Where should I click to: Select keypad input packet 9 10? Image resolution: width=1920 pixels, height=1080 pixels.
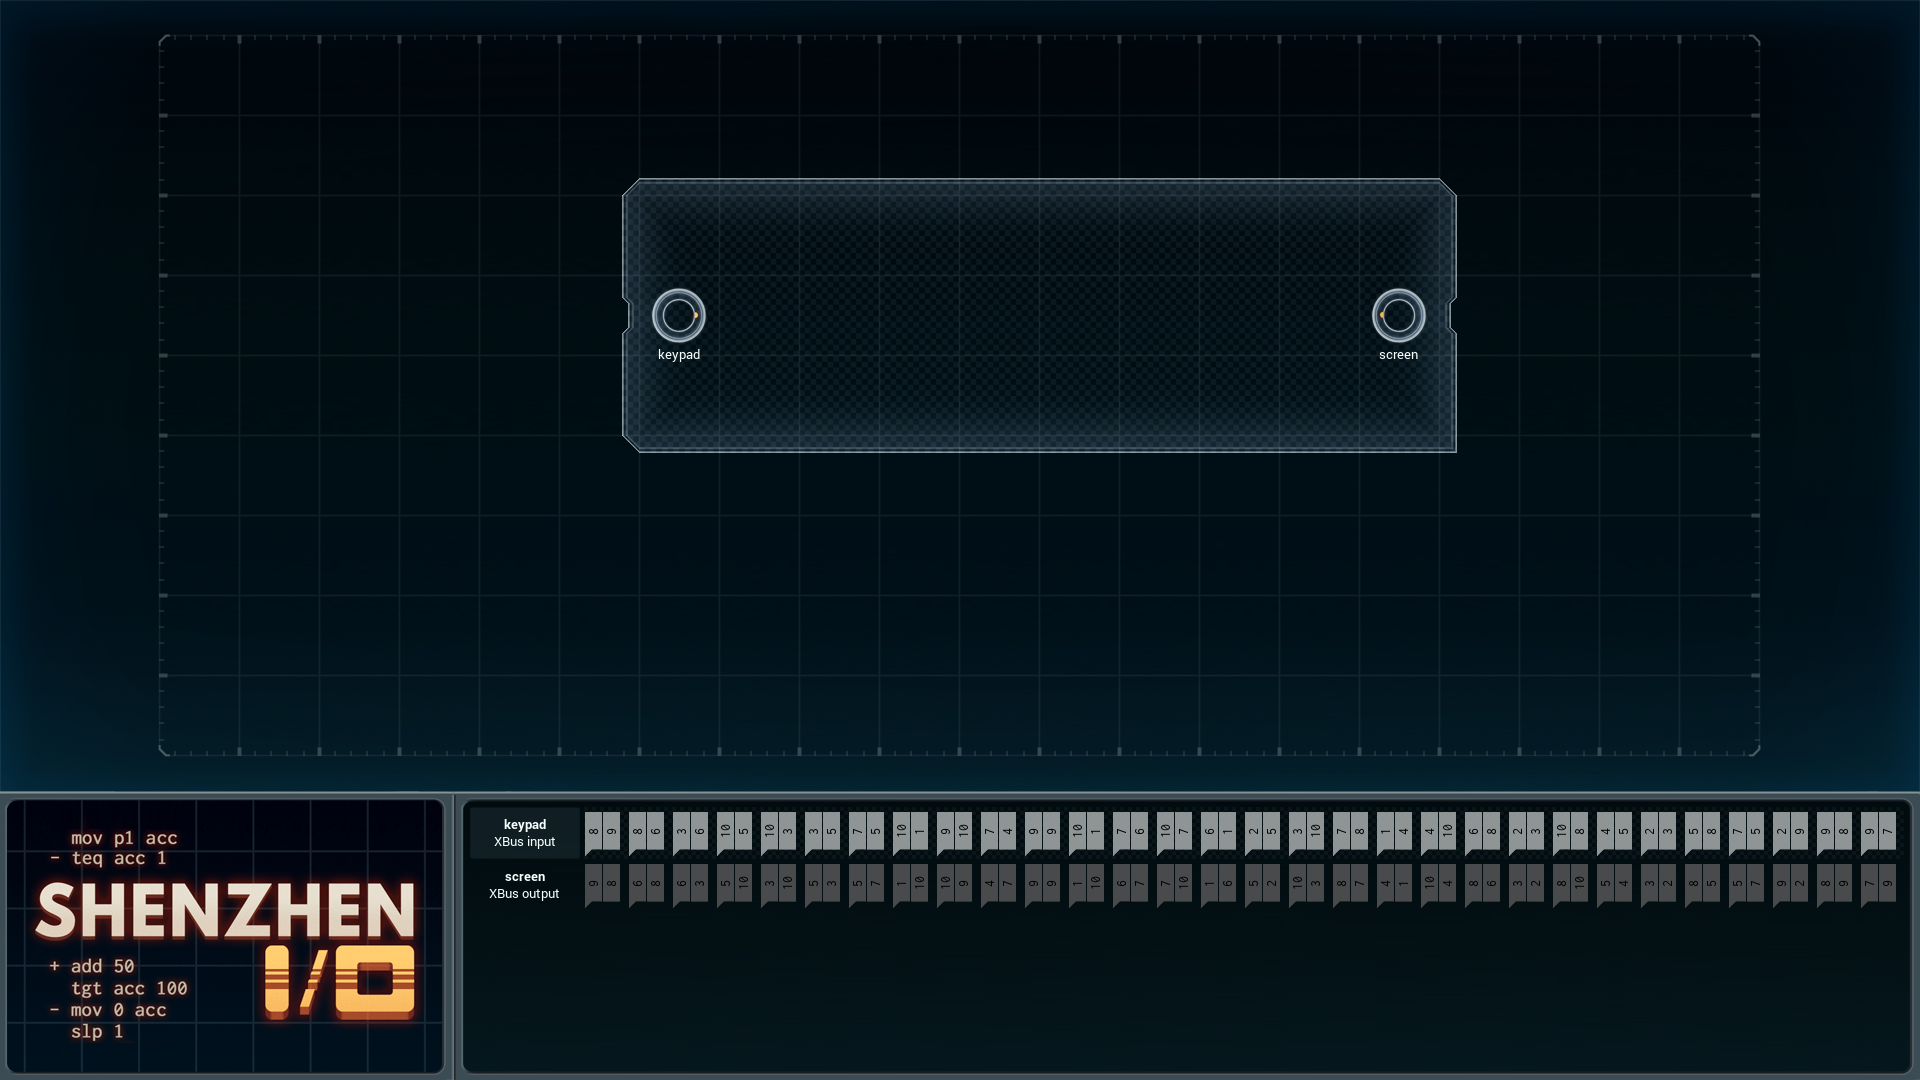(954, 833)
